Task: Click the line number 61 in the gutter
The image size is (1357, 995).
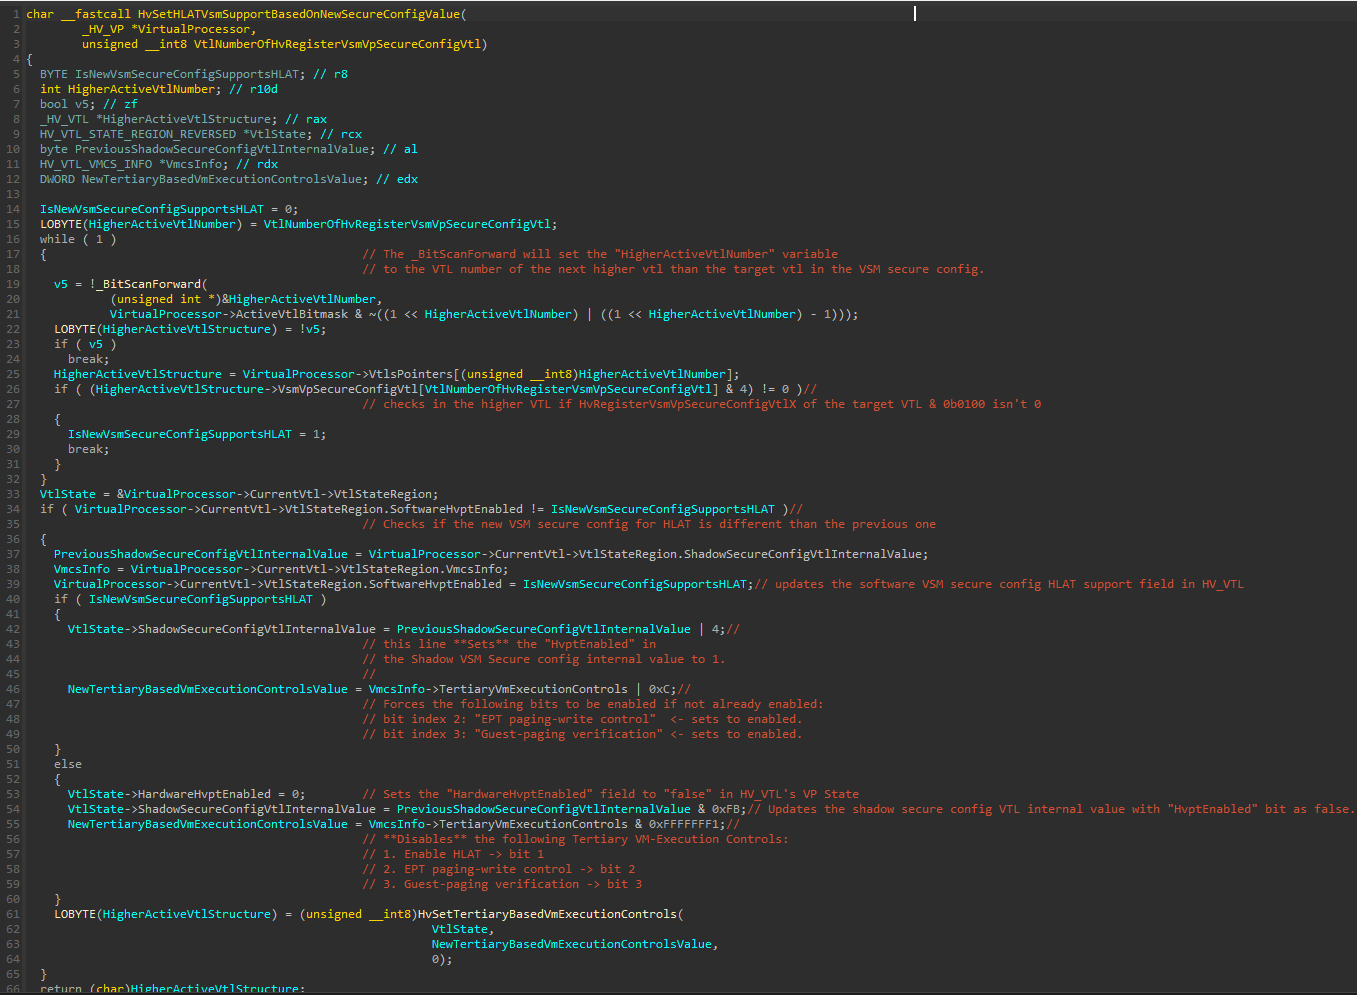Action: point(13,914)
